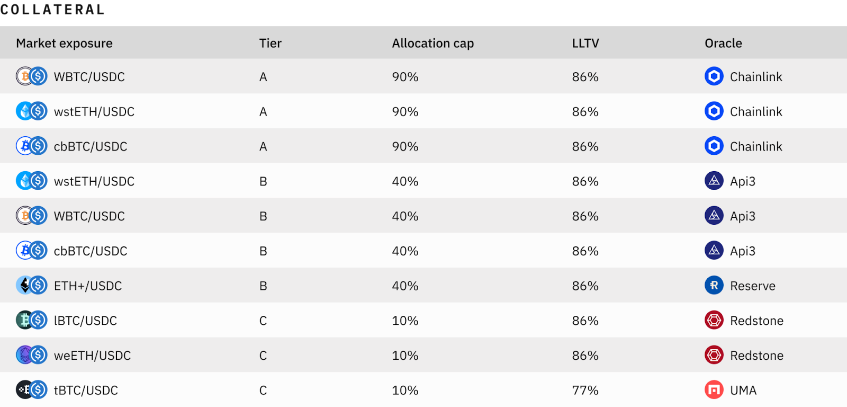This screenshot has height=407, width=847.
Task: Click the LLTV column header
Action: click(x=585, y=43)
